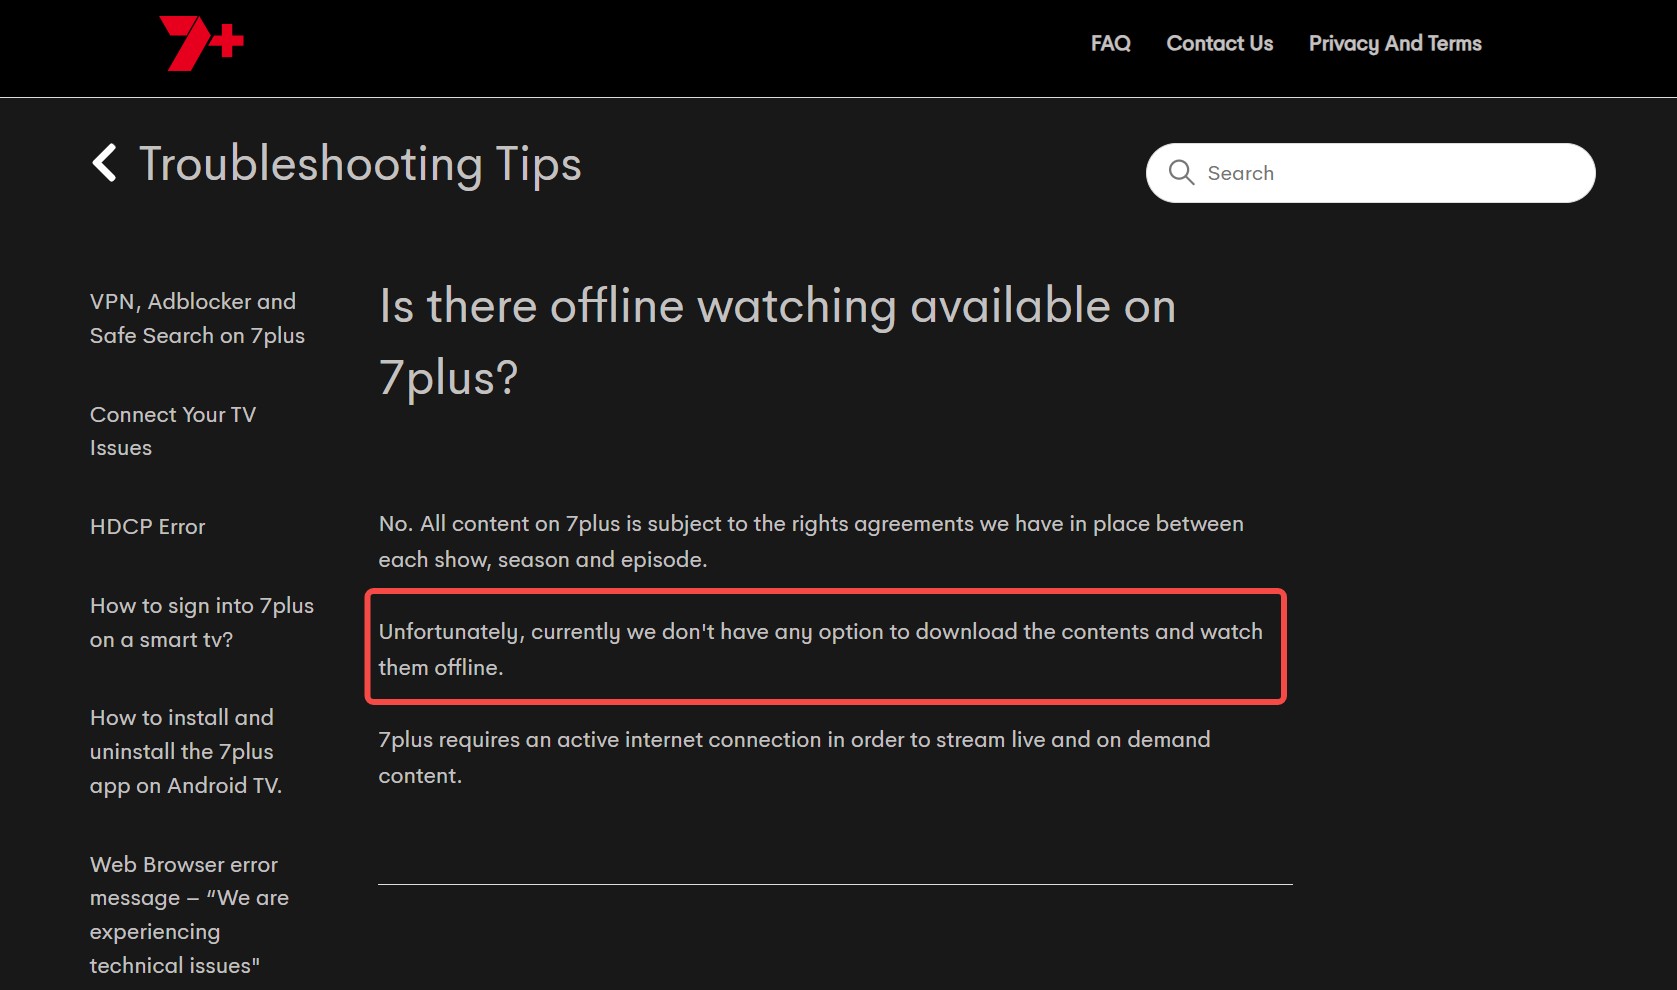This screenshot has height=990, width=1677.
Task: Open Contact Us in header
Action: pos(1219,43)
